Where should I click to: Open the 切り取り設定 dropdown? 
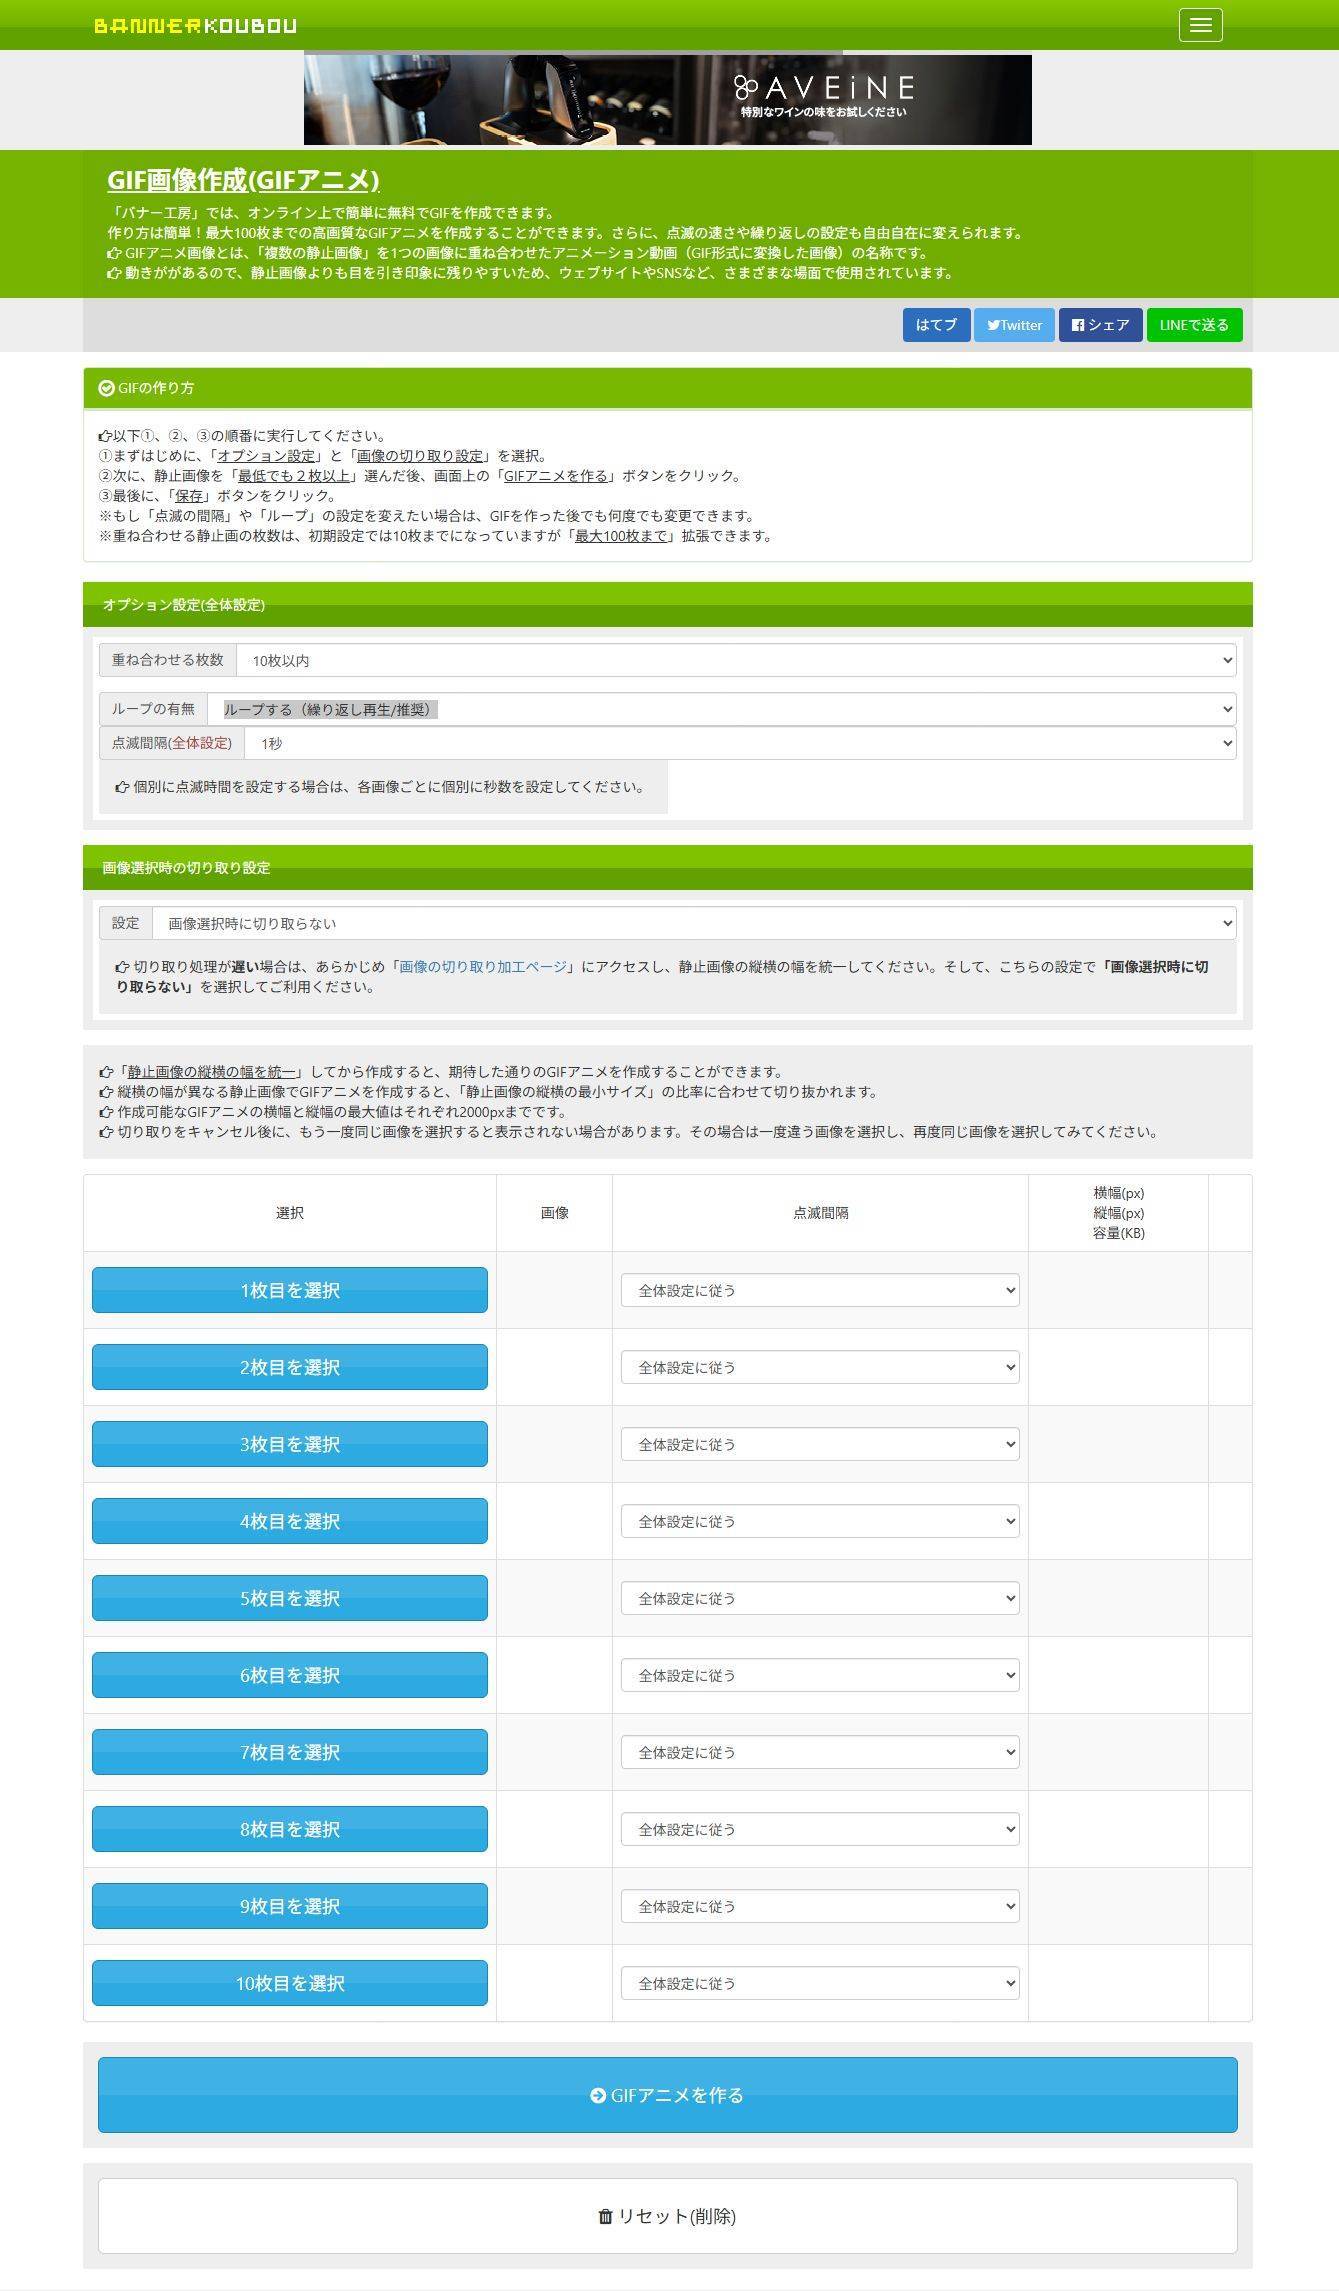693,923
